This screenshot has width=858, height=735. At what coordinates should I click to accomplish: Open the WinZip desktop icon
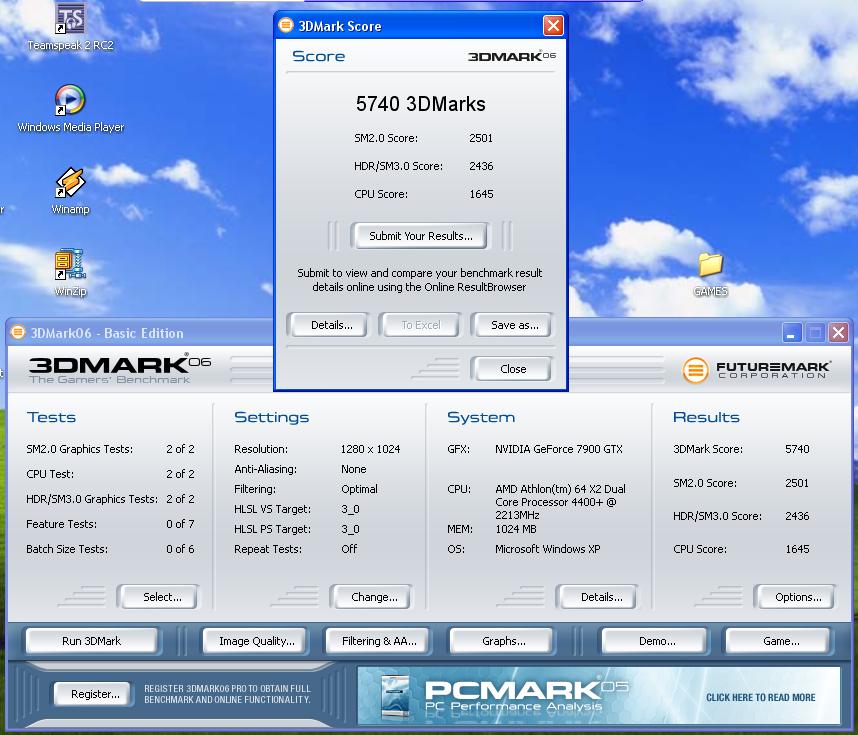pyautogui.click(x=71, y=273)
